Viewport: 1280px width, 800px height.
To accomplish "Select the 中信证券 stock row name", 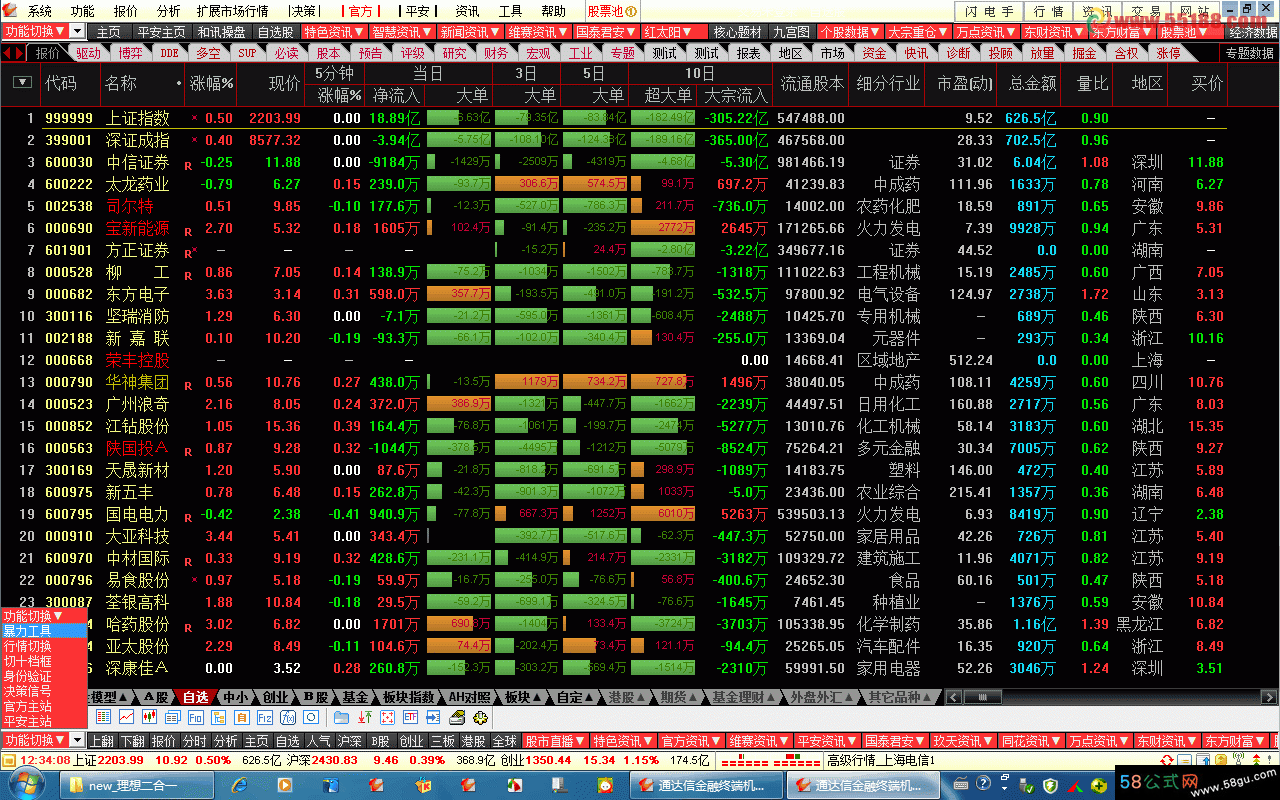I will [x=138, y=162].
